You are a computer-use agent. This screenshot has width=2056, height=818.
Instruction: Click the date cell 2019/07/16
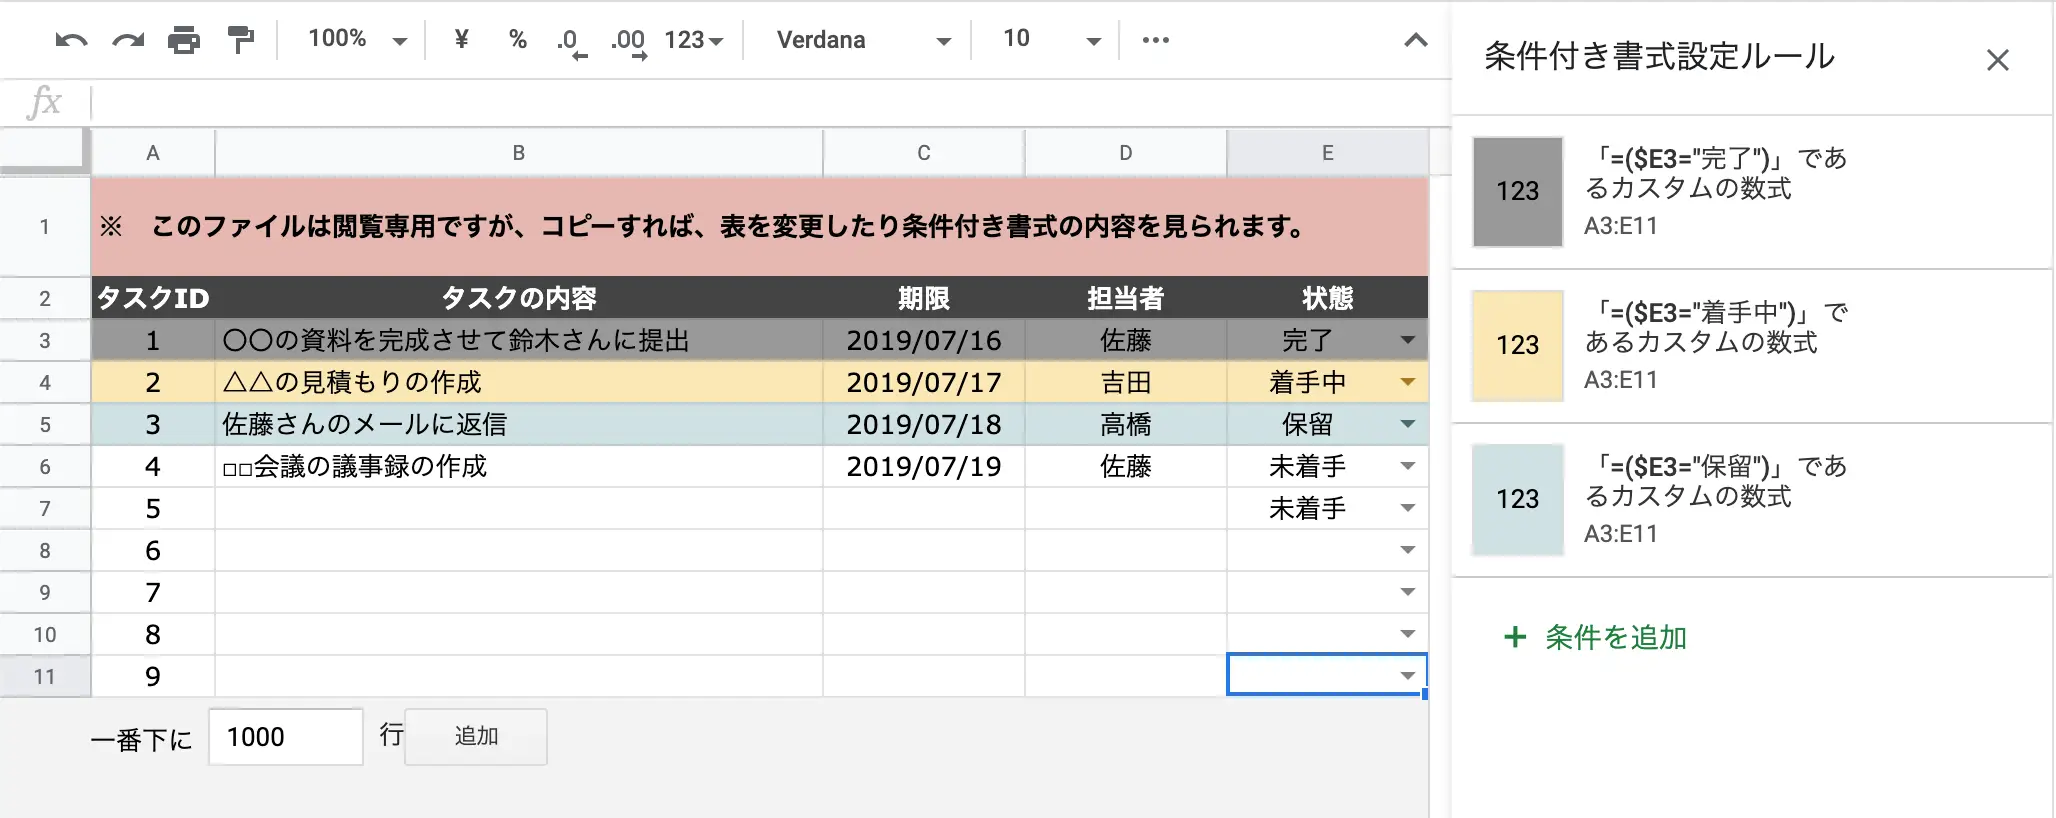point(924,341)
